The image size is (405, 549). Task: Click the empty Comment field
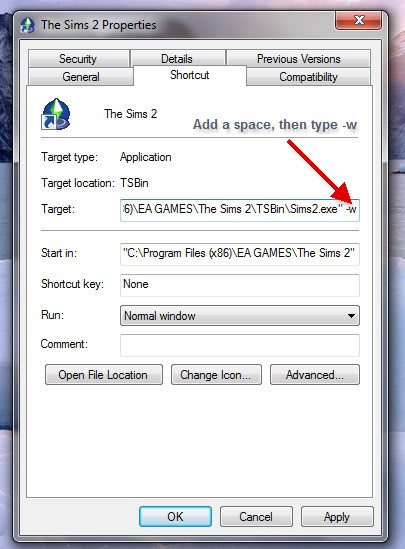[240, 345]
